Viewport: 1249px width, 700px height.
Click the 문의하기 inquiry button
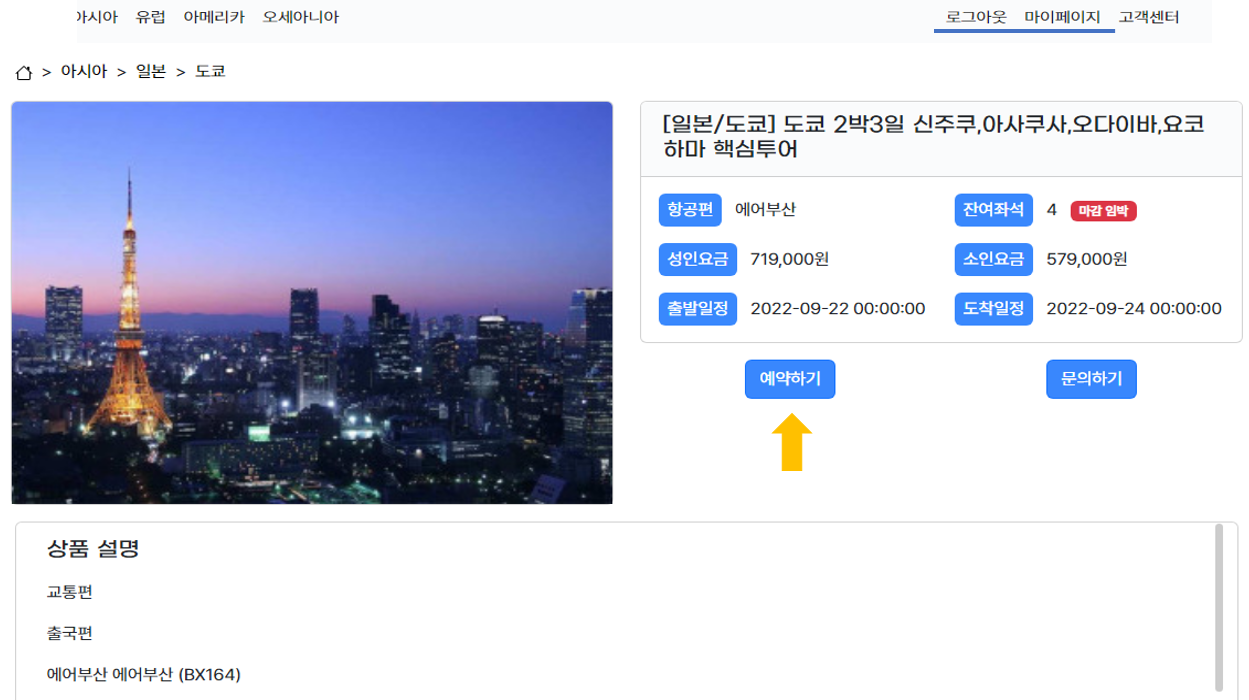coord(1091,378)
